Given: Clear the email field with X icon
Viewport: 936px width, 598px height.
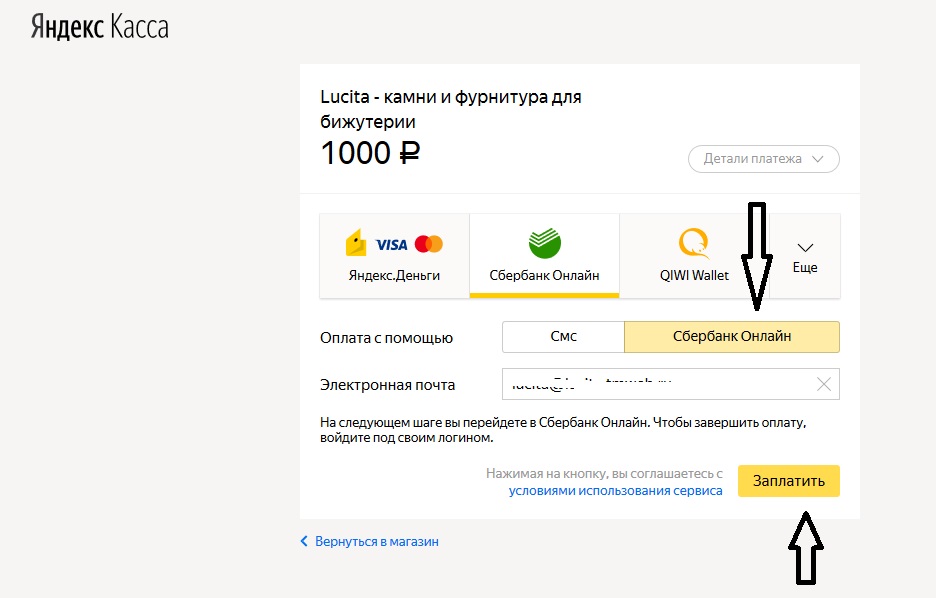Looking at the screenshot, I should (x=824, y=384).
